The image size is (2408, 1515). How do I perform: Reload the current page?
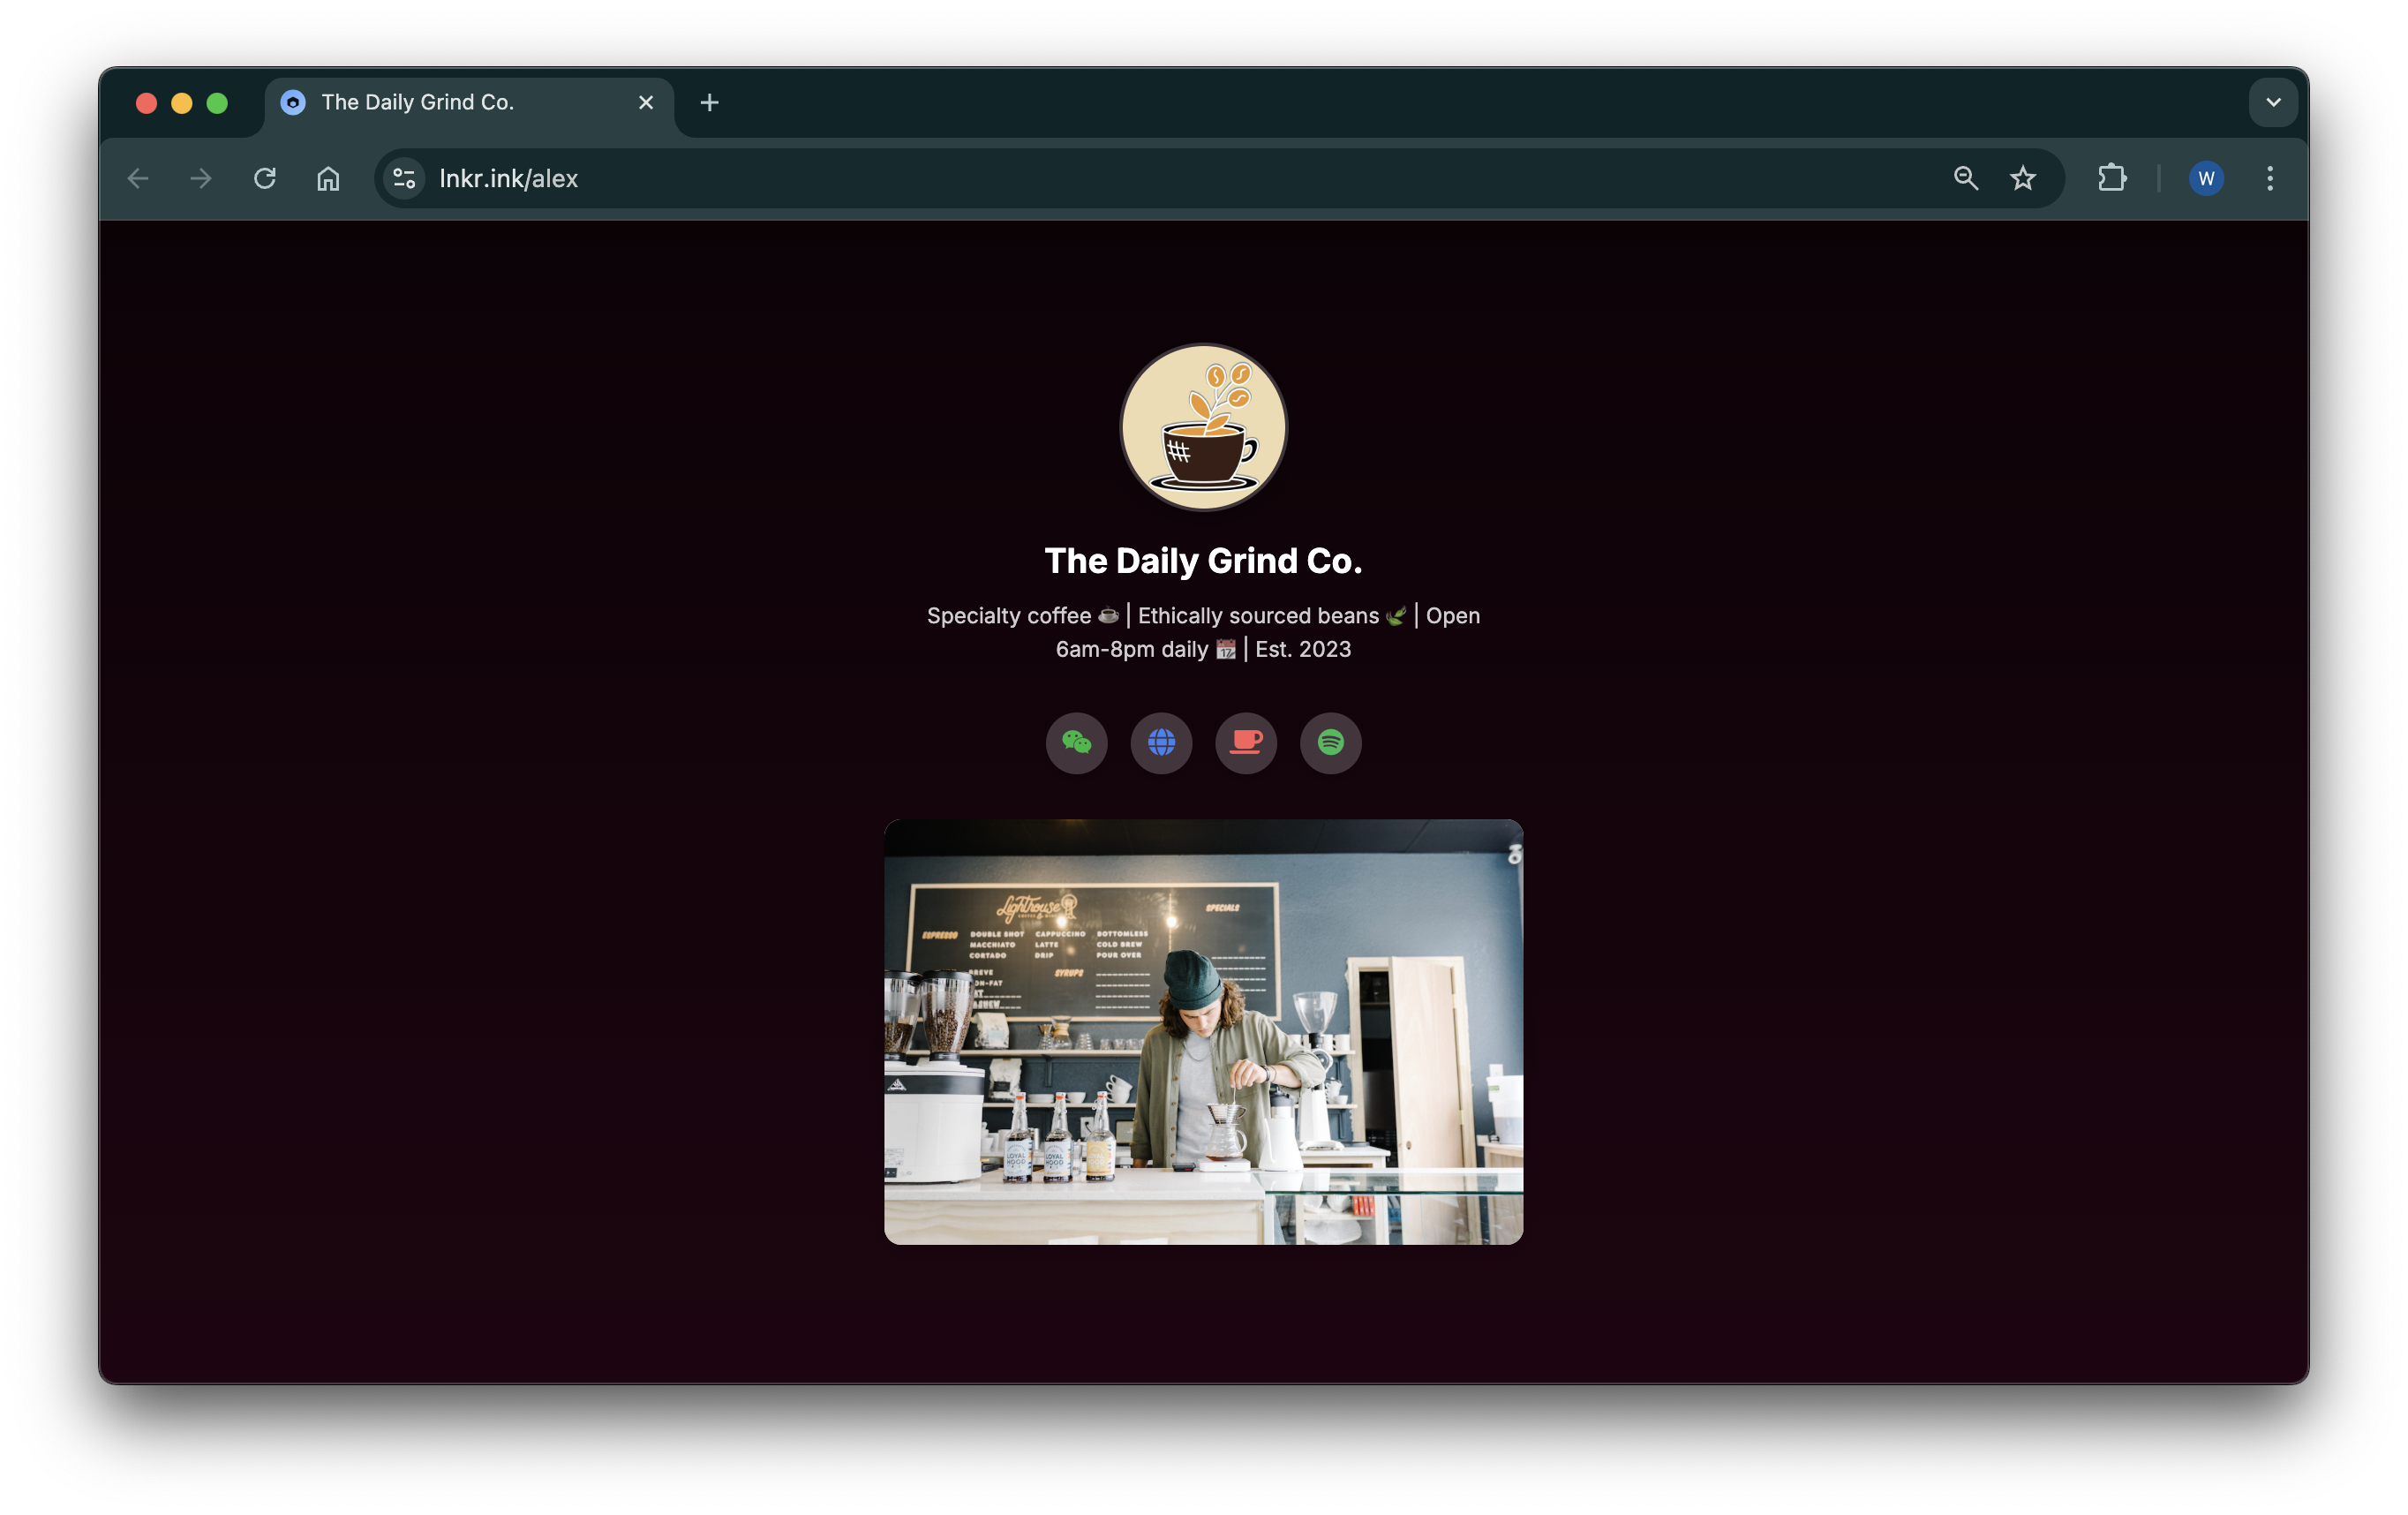[x=265, y=178]
